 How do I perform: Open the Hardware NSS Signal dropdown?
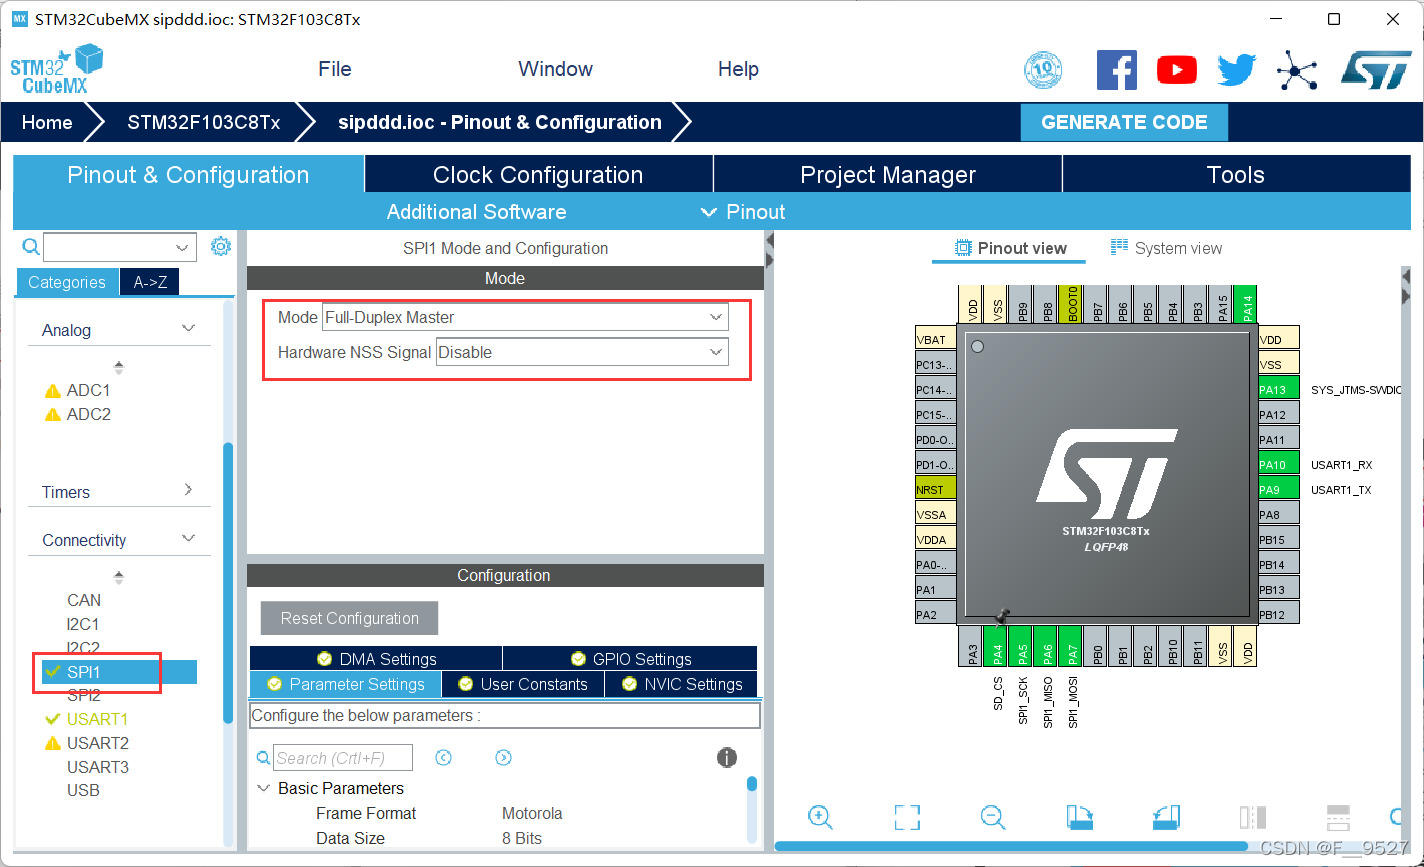[582, 352]
